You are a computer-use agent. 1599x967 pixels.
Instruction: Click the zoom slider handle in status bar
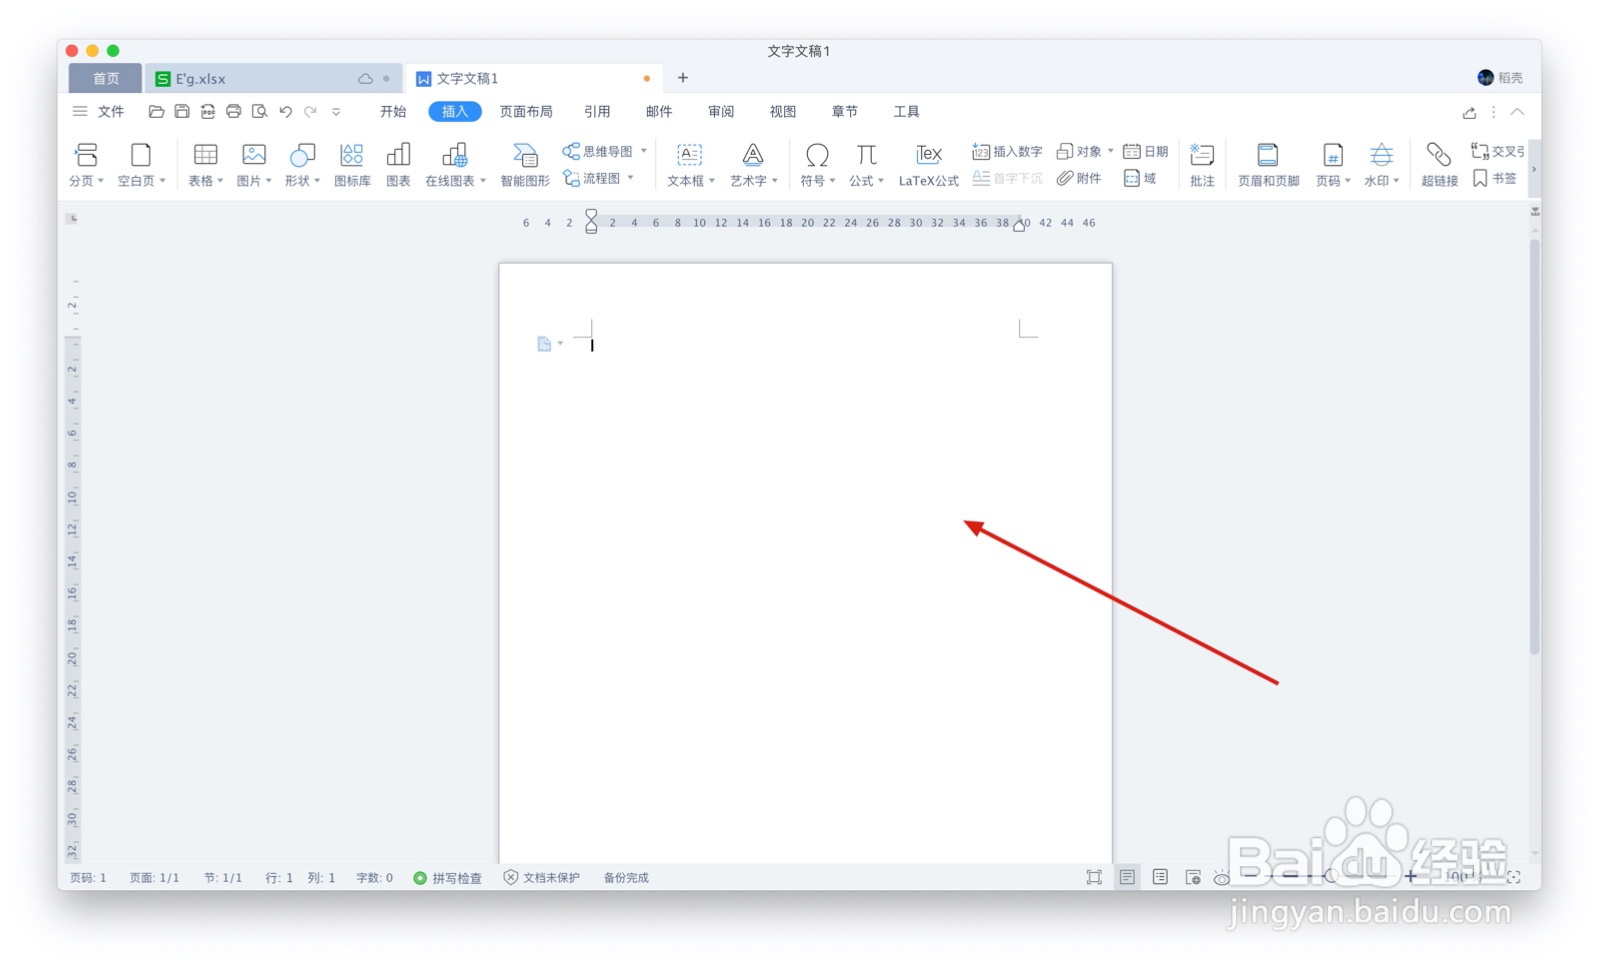[x=1330, y=877]
